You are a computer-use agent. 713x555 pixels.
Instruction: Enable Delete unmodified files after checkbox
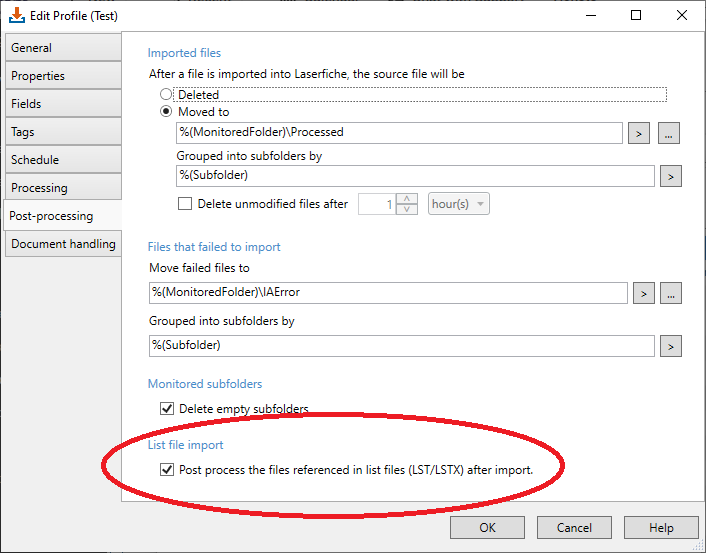(185, 204)
